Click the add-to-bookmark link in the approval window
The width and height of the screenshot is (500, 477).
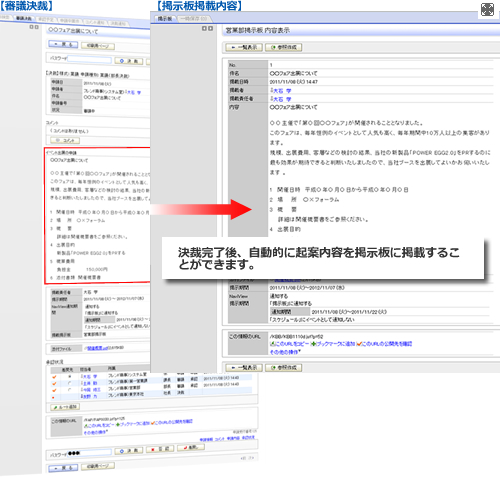[133, 424]
